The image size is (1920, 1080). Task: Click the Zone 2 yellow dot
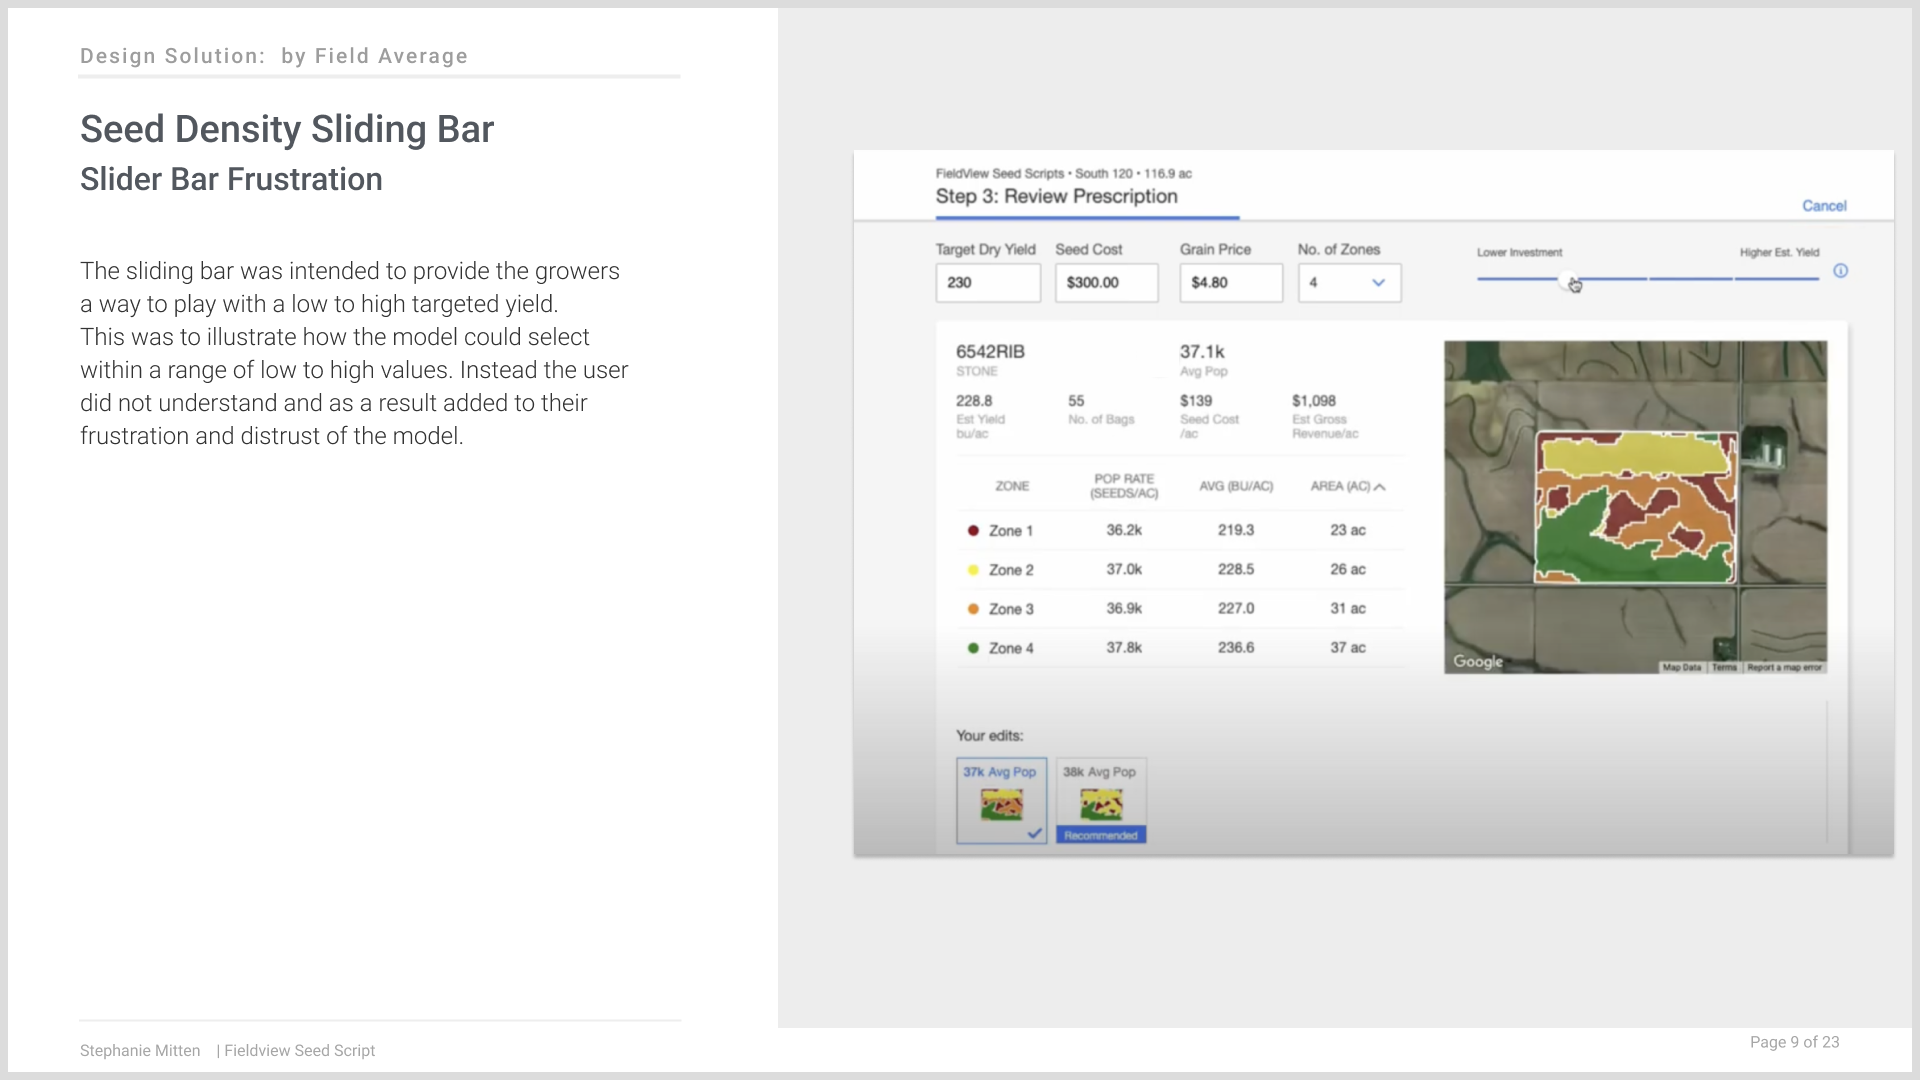[x=973, y=570]
